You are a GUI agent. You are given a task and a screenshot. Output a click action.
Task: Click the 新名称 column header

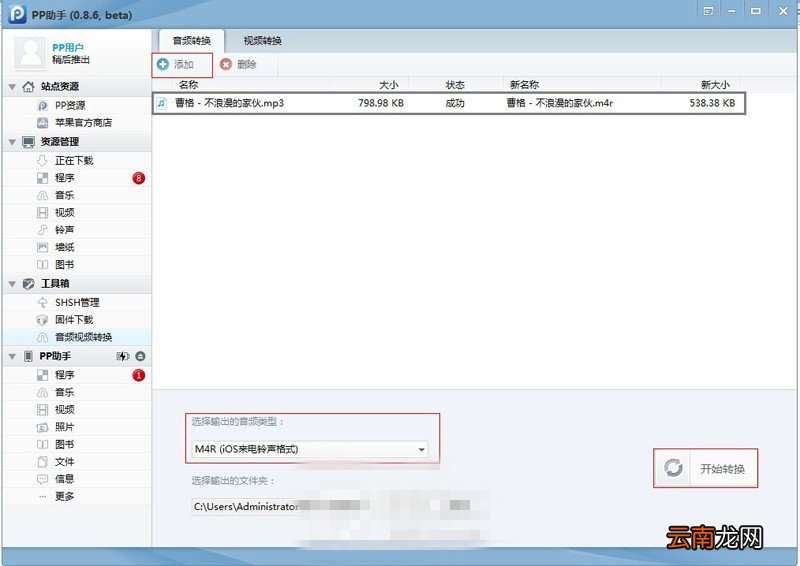tap(524, 85)
